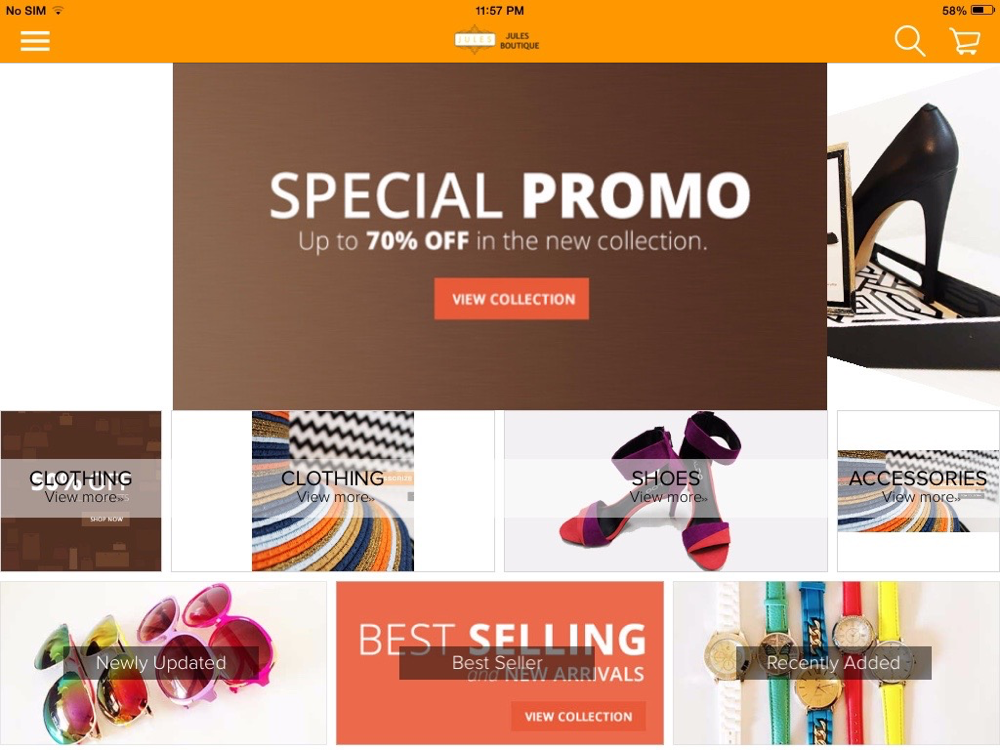This screenshot has width=1000, height=750.
Task: Tap the search magnifier icon
Action: coord(909,41)
